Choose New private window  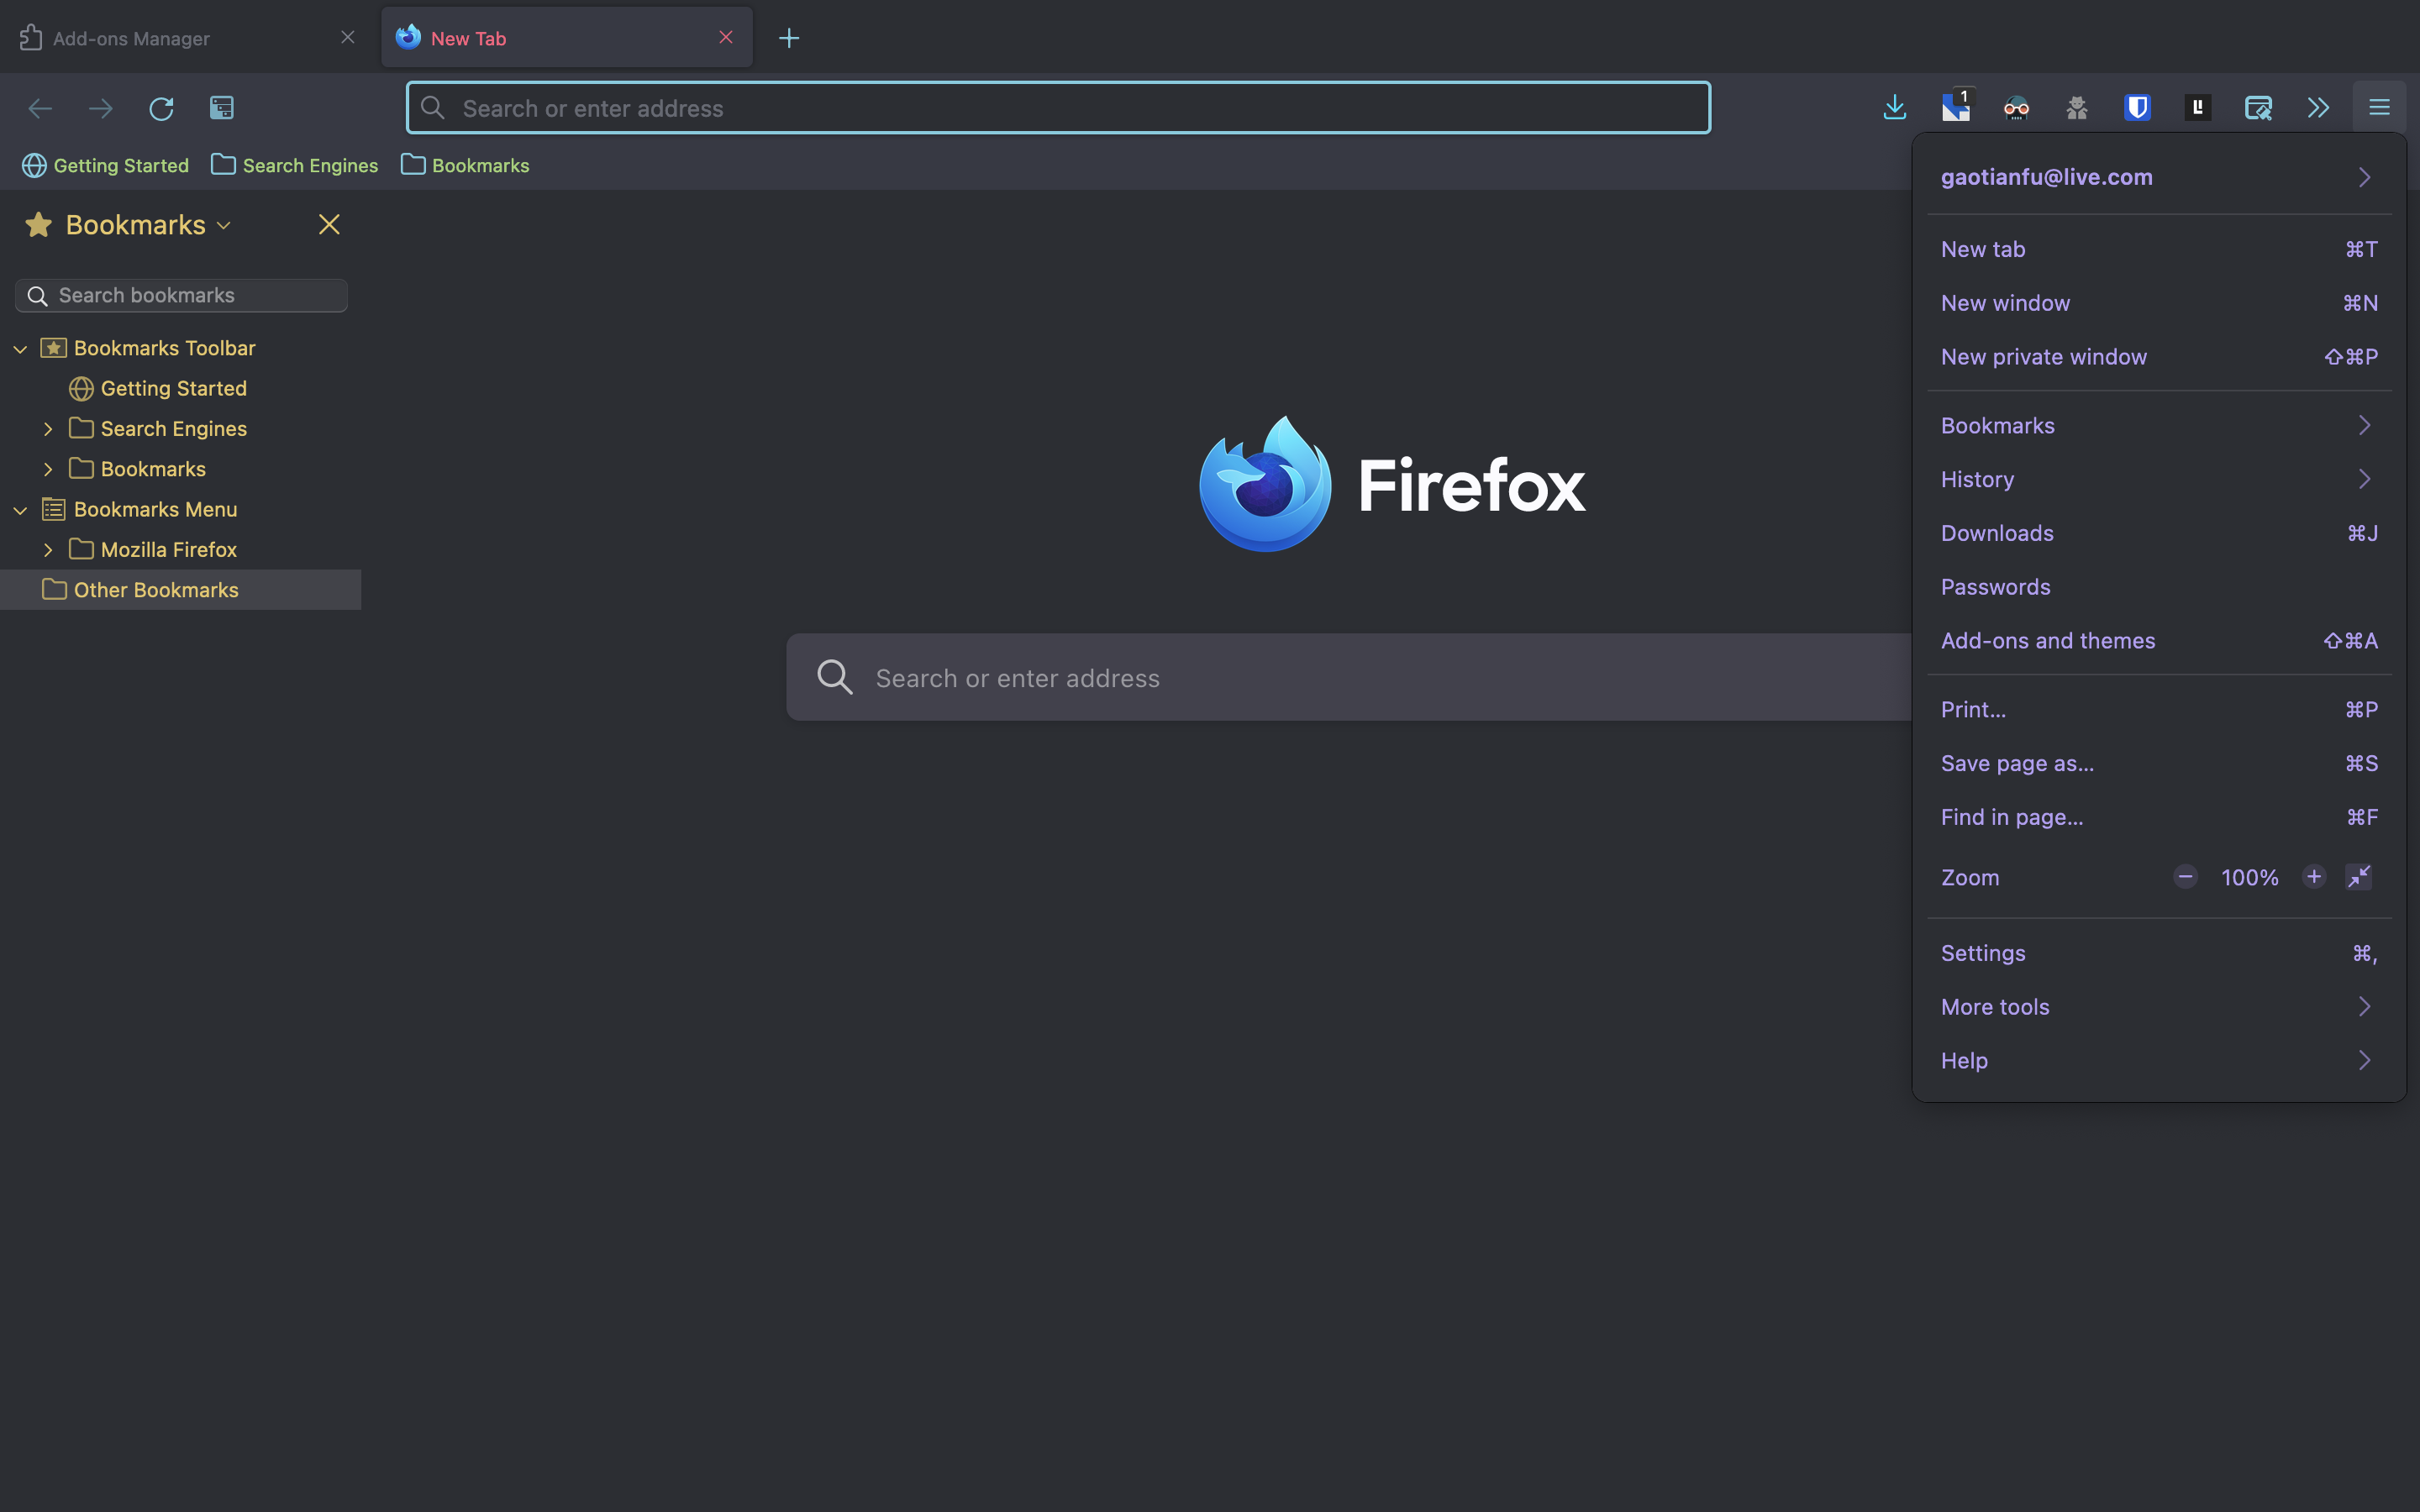pyautogui.click(x=2159, y=357)
